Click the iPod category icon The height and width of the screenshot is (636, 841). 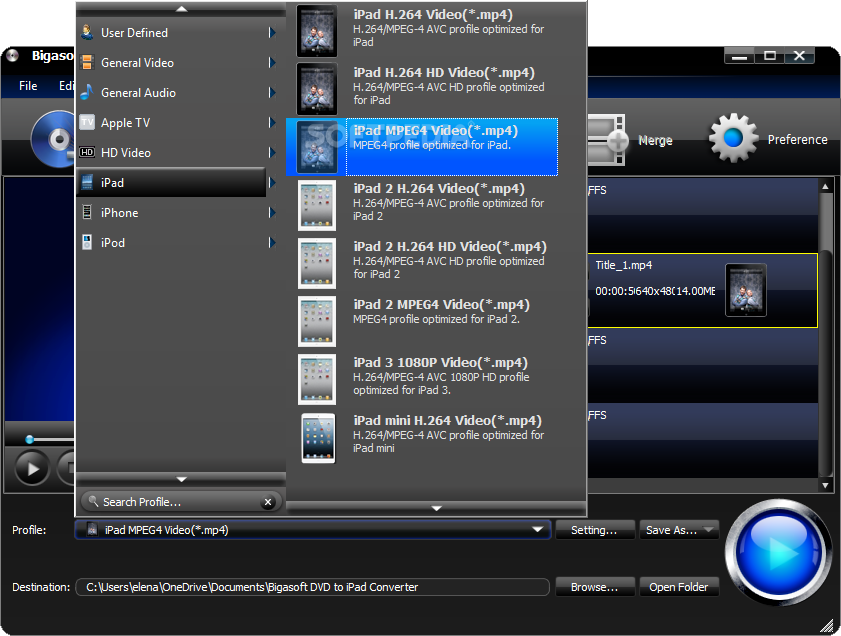(87, 242)
